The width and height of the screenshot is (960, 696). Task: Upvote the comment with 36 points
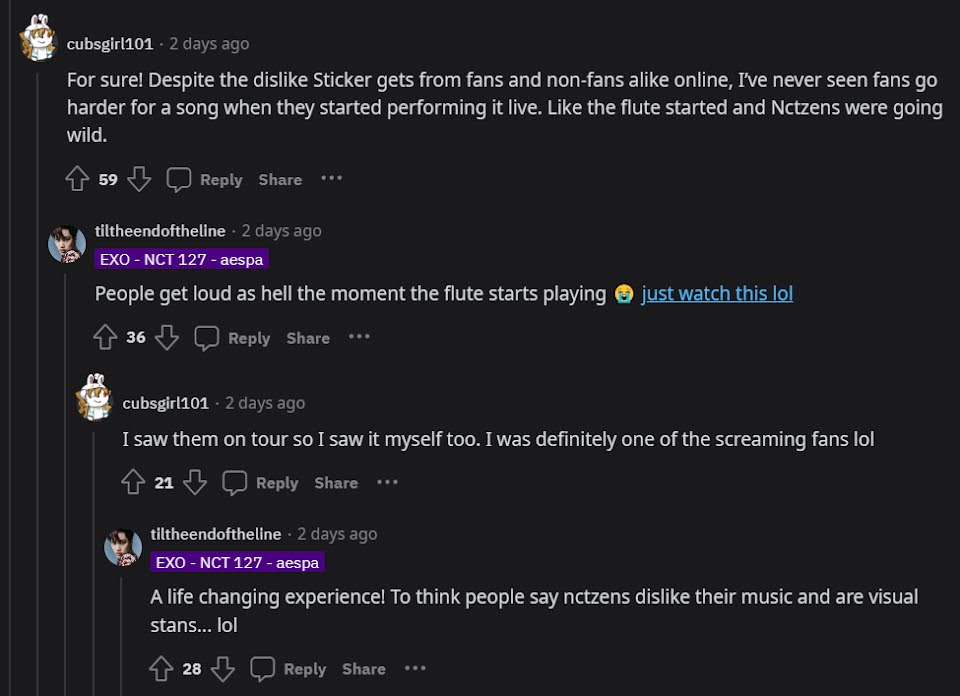pyautogui.click(x=105, y=338)
